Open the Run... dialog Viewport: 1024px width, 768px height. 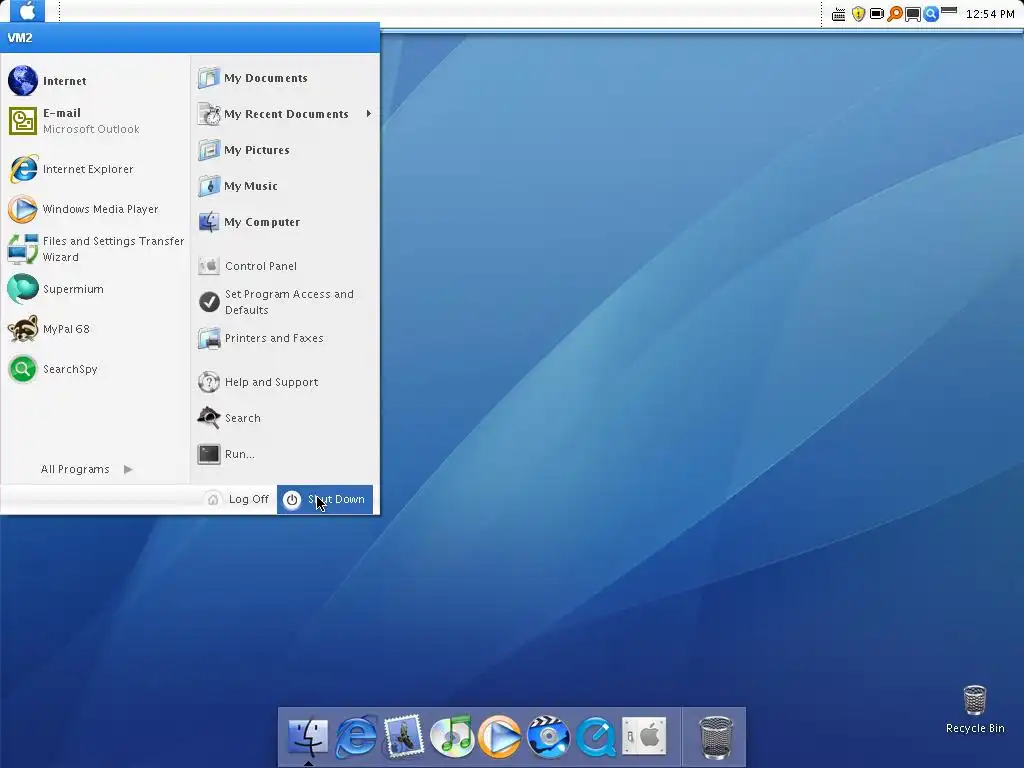285,454
